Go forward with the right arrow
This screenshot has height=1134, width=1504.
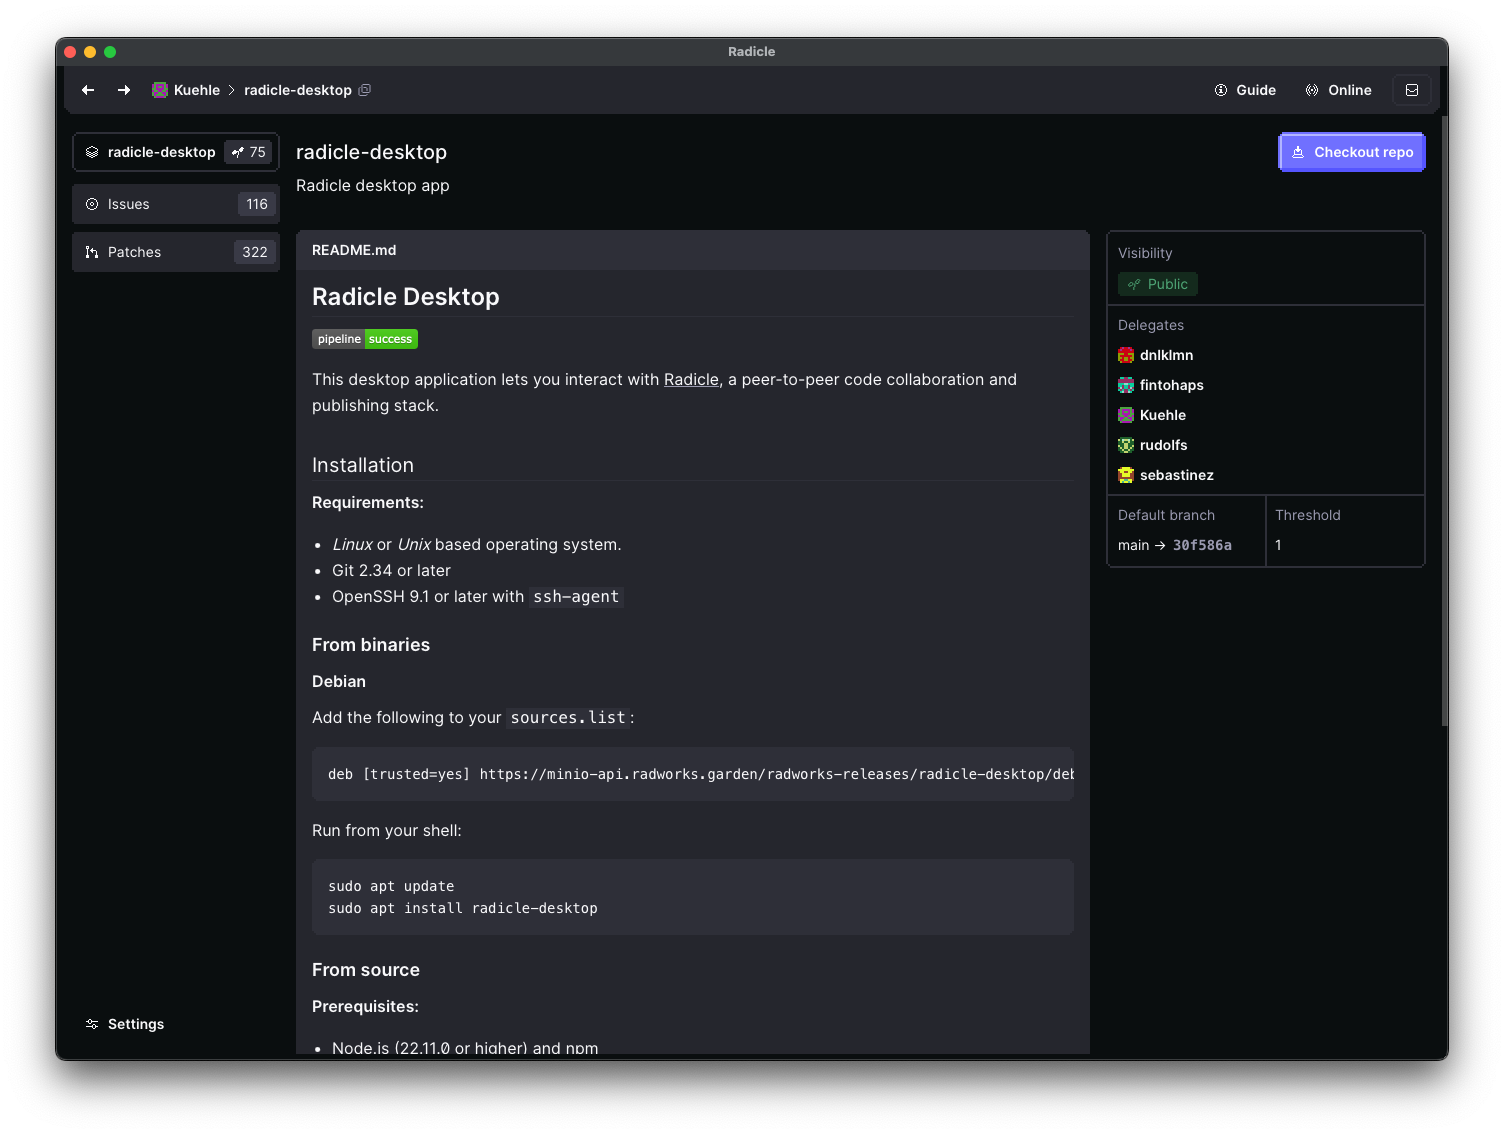coord(124,90)
